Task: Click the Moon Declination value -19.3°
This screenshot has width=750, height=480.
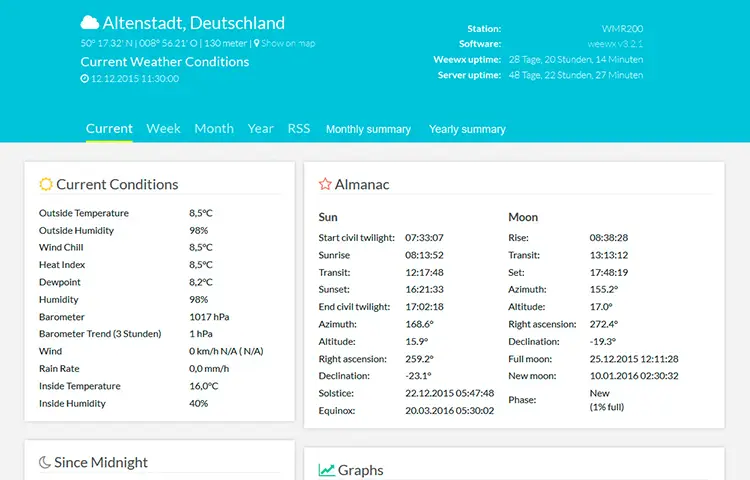Action: (603, 342)
